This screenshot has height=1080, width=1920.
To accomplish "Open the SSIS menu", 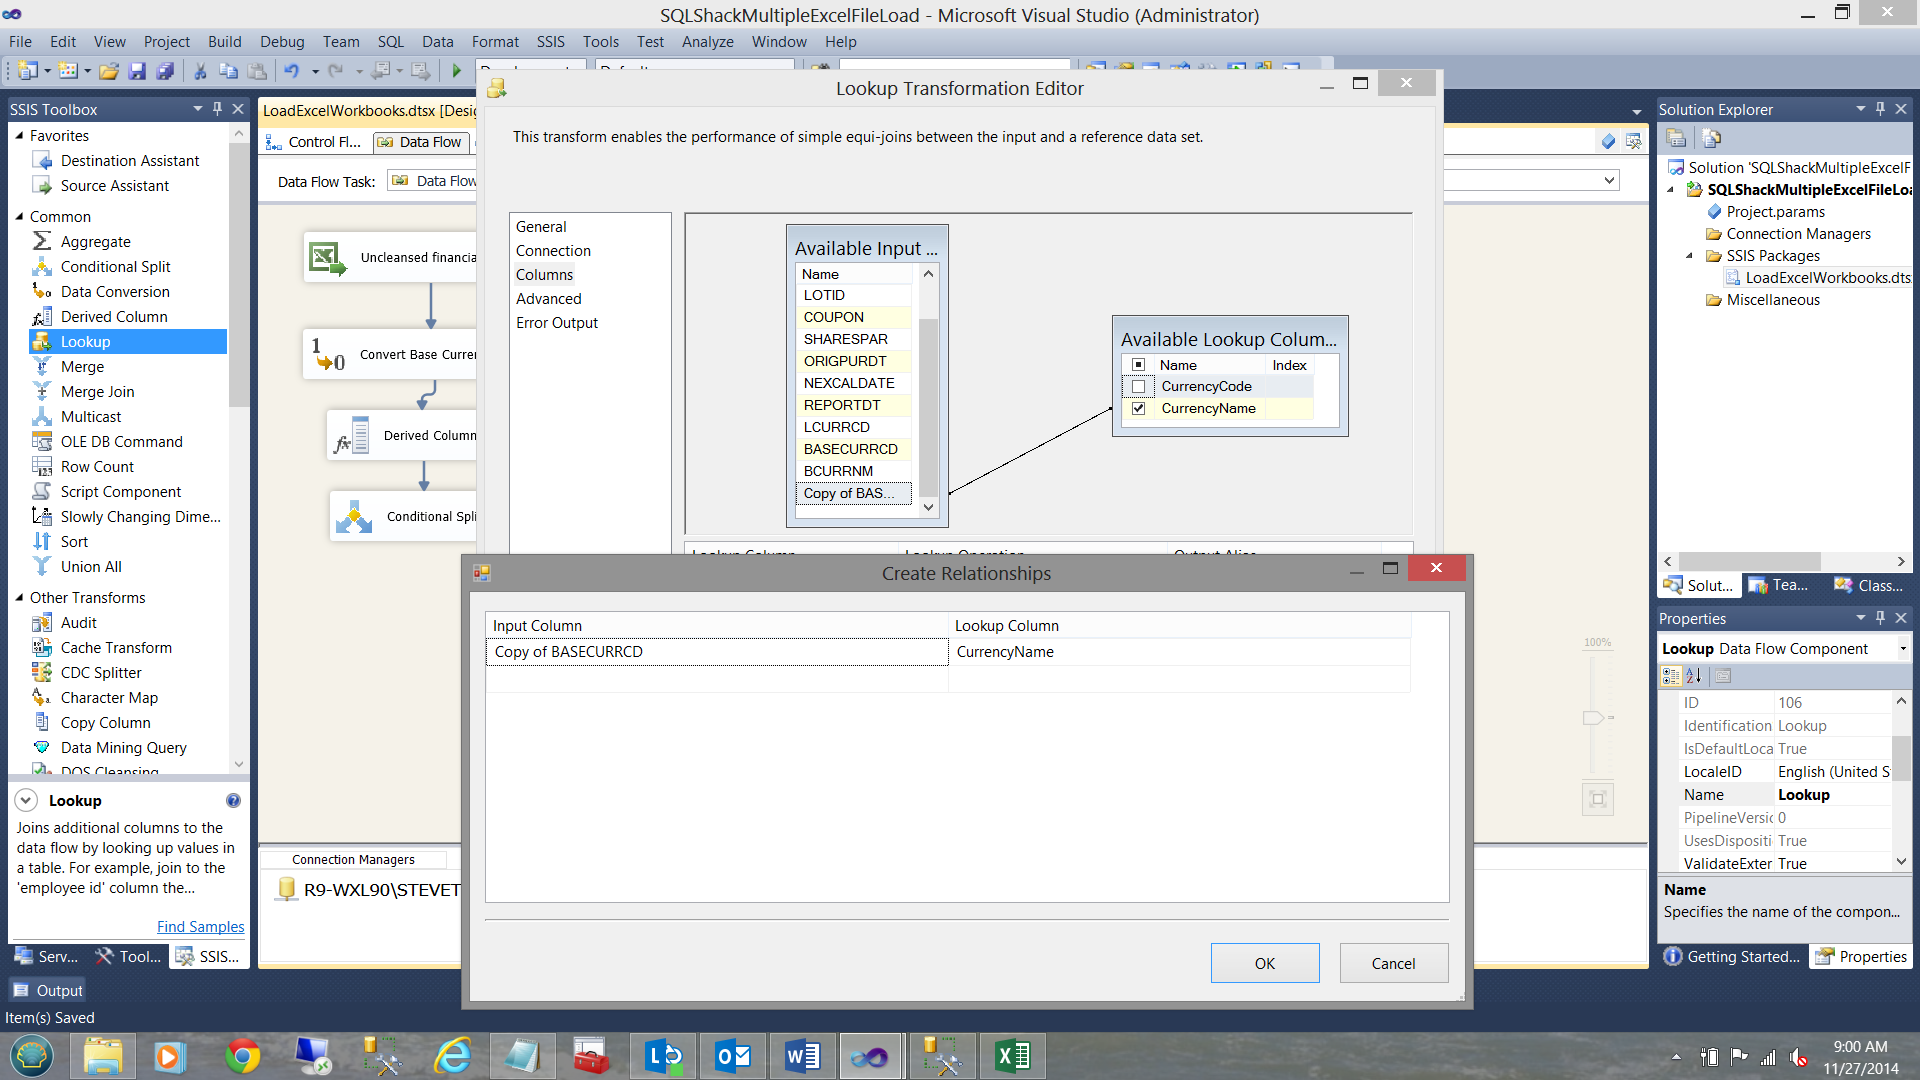I will [x=550, y=42].
